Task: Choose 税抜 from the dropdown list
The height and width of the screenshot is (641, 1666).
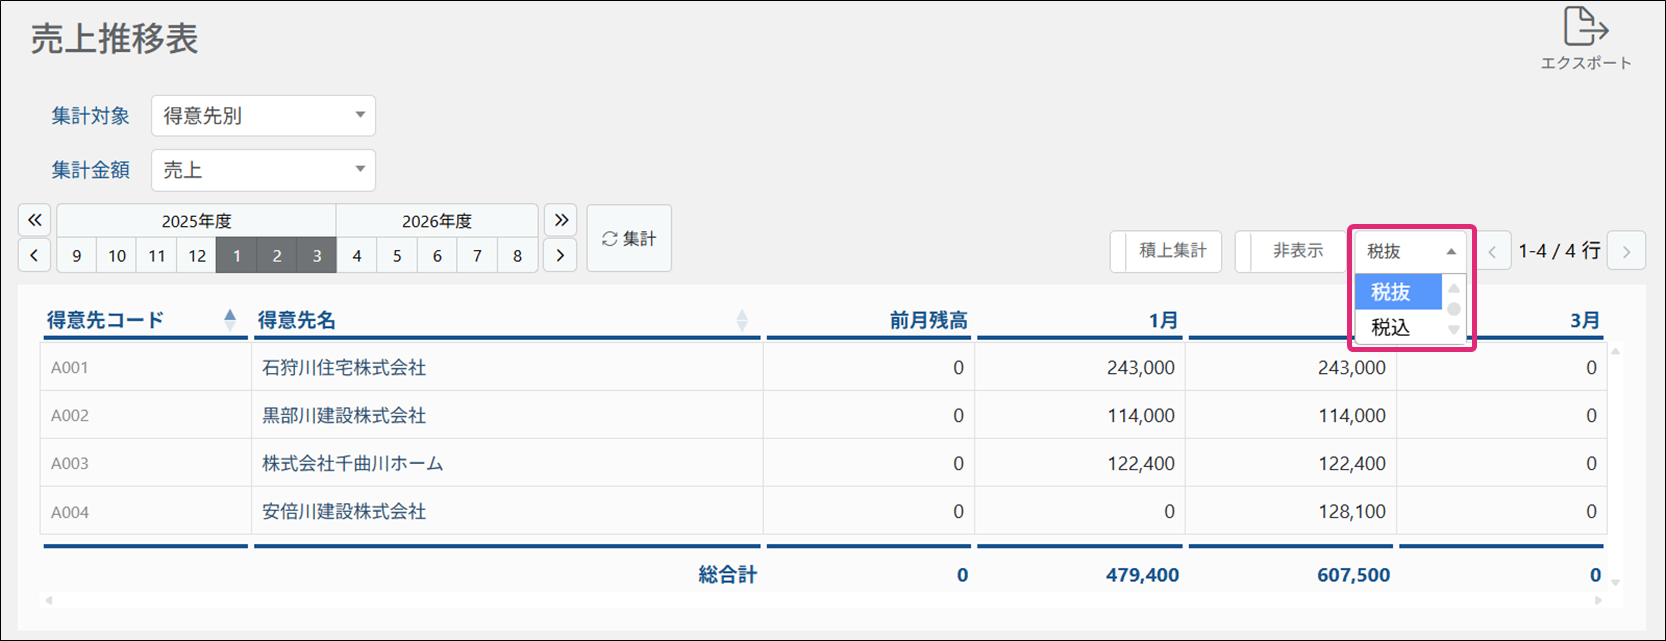Action: (1391, 292)
